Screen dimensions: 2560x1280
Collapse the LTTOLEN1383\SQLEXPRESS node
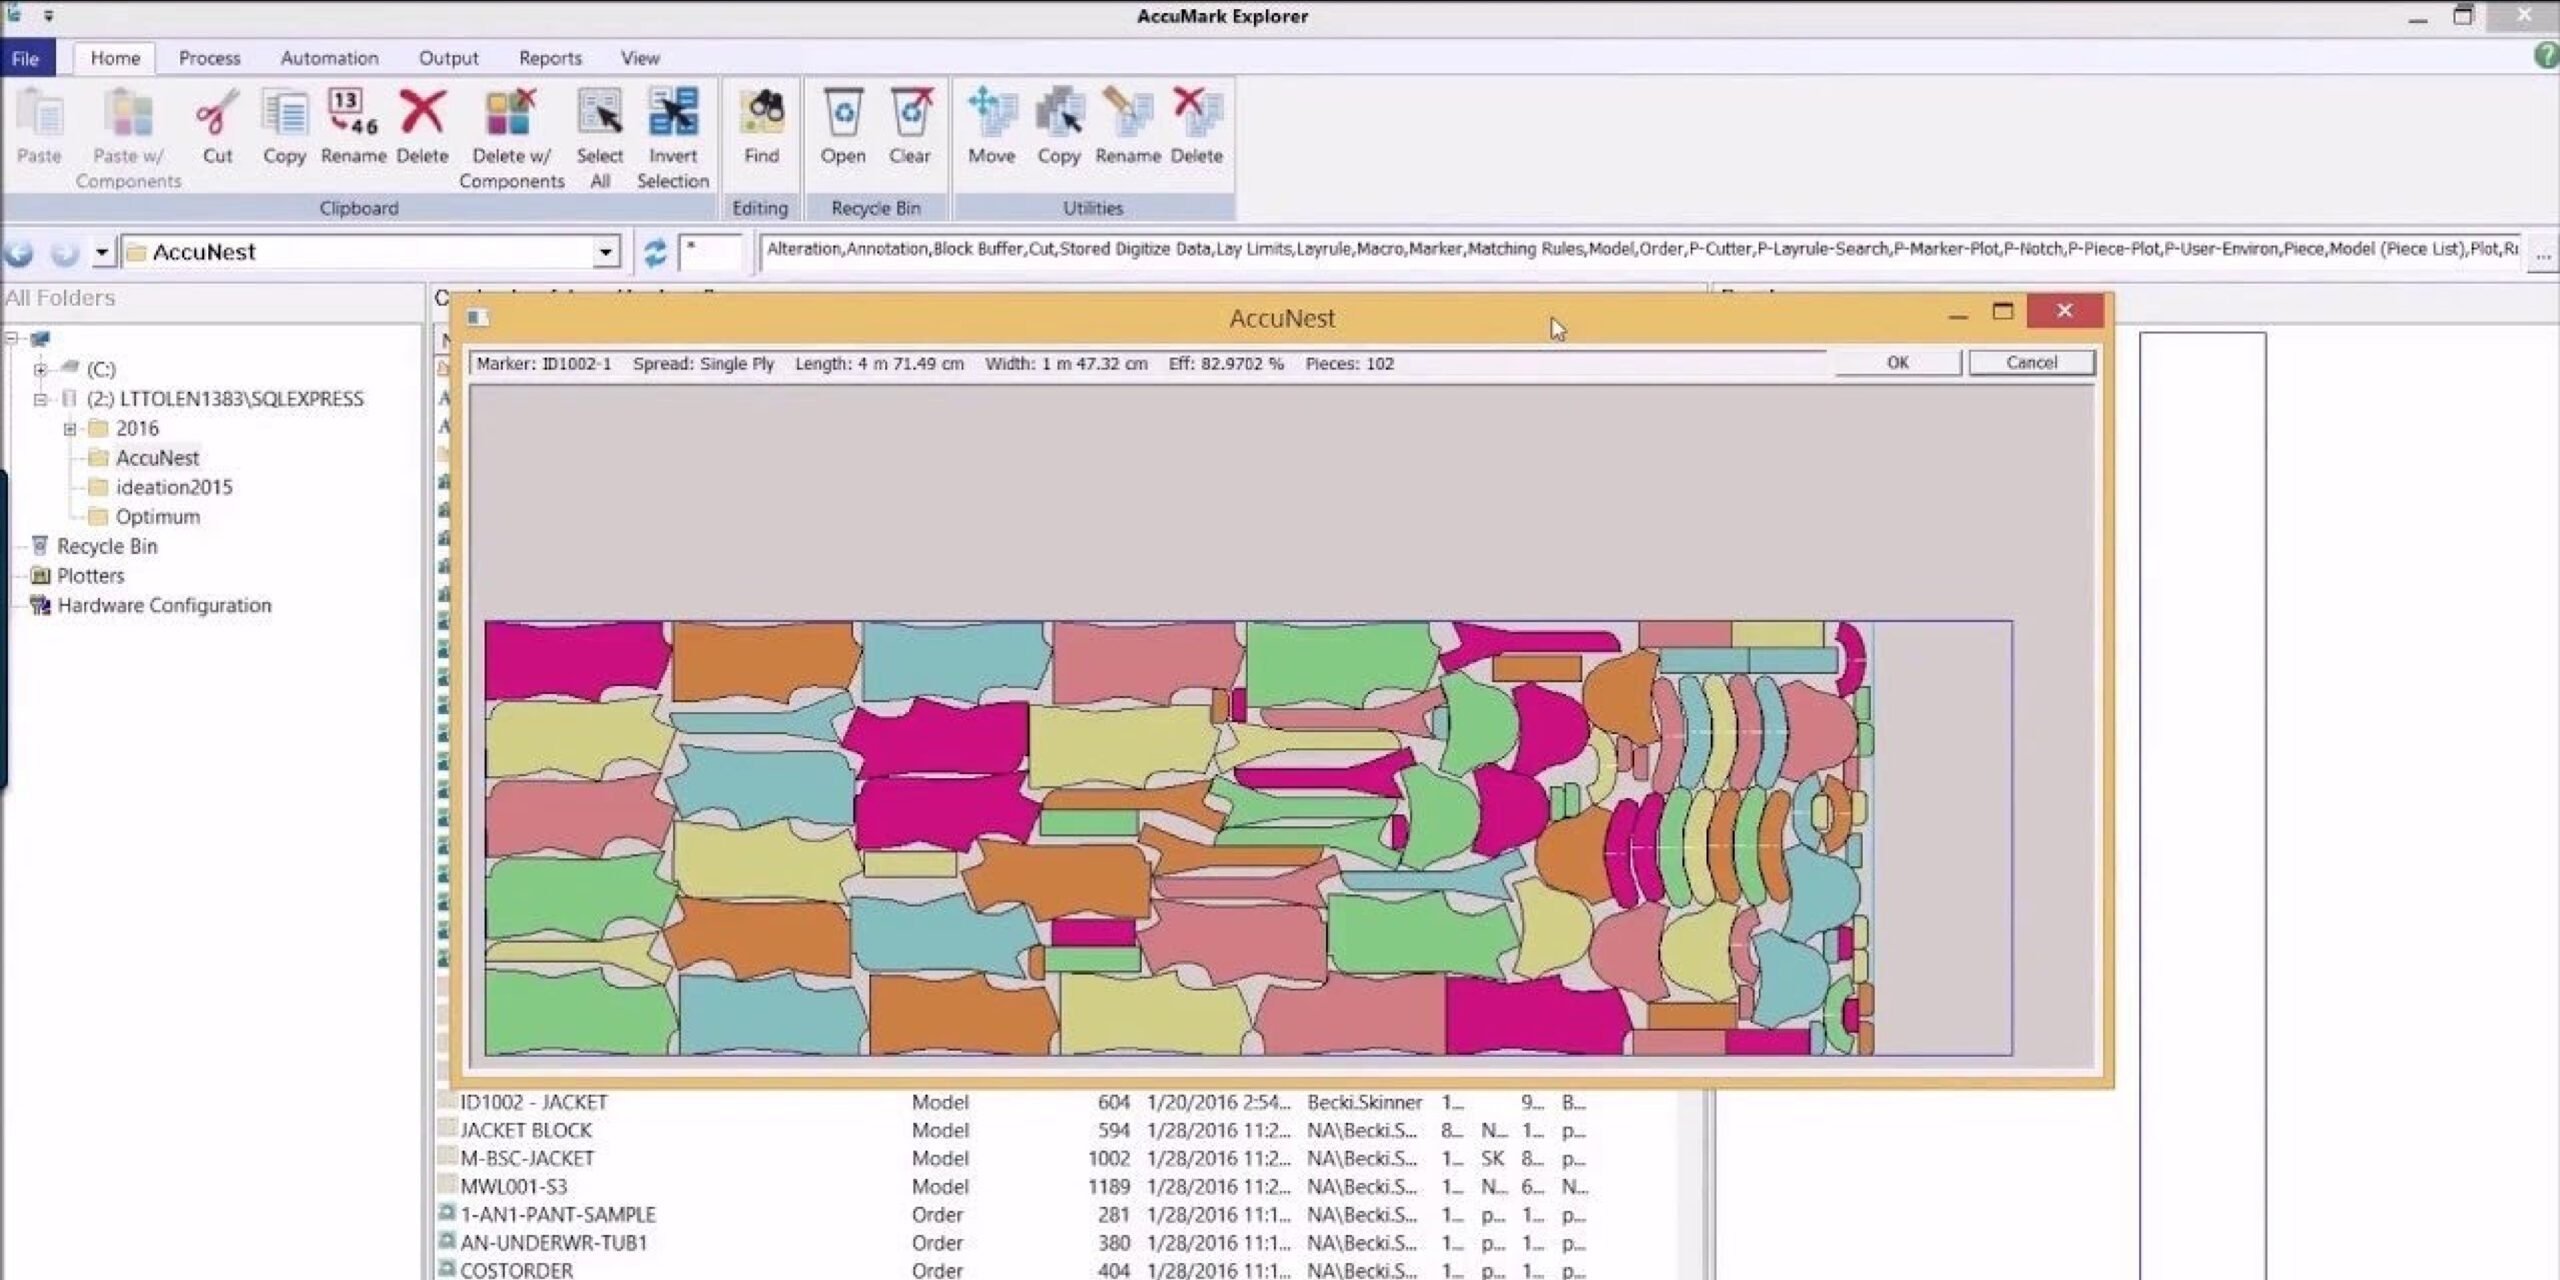(x=40, y=399)
